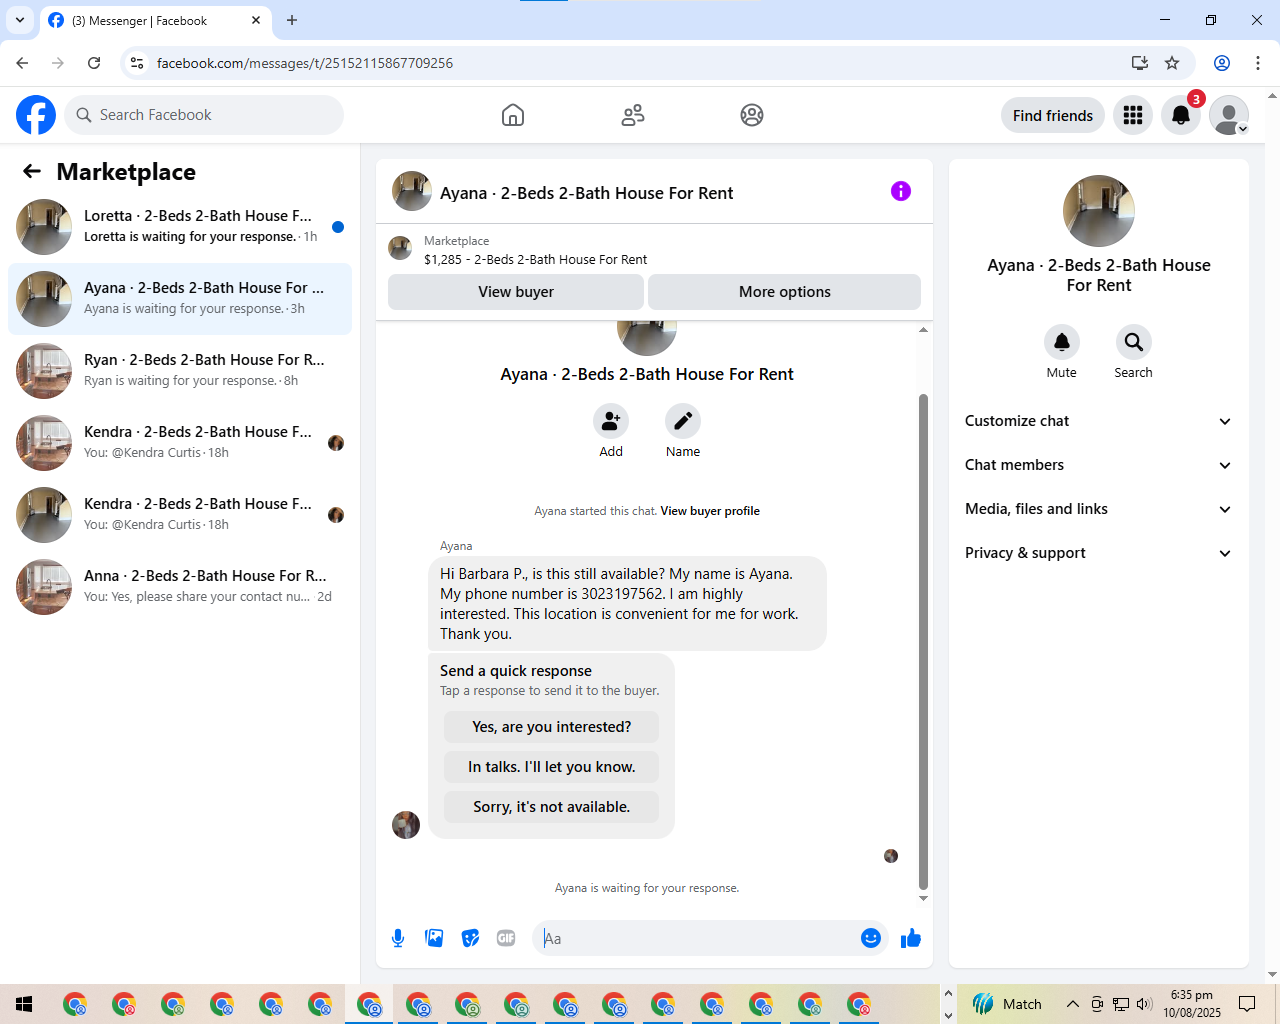Screen dimensions: 1280x1024
Task: Click Ayana's large profile thumbnail in right panel
Action: (1099, 211)
